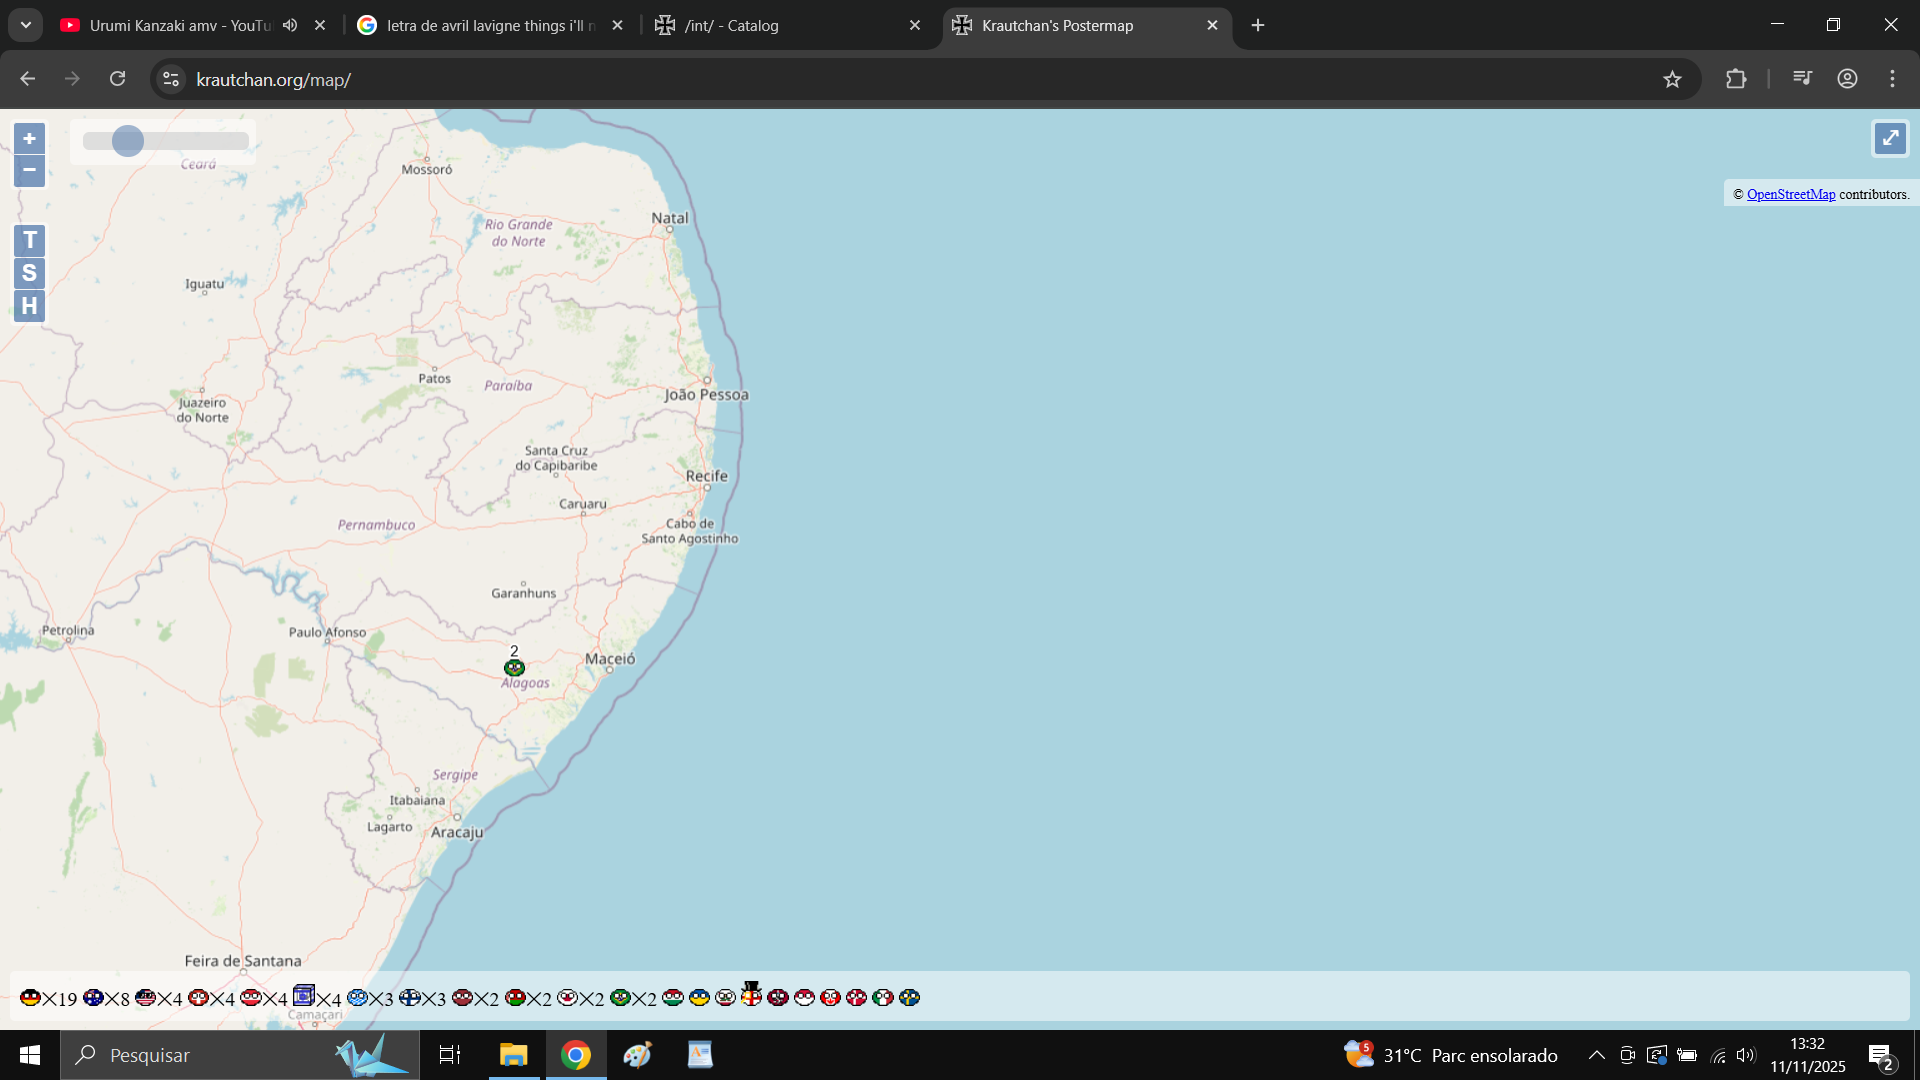1920x1080 pixels.
Task: Click the Israel cube icon in the legend
Action: tap(304, 995)
